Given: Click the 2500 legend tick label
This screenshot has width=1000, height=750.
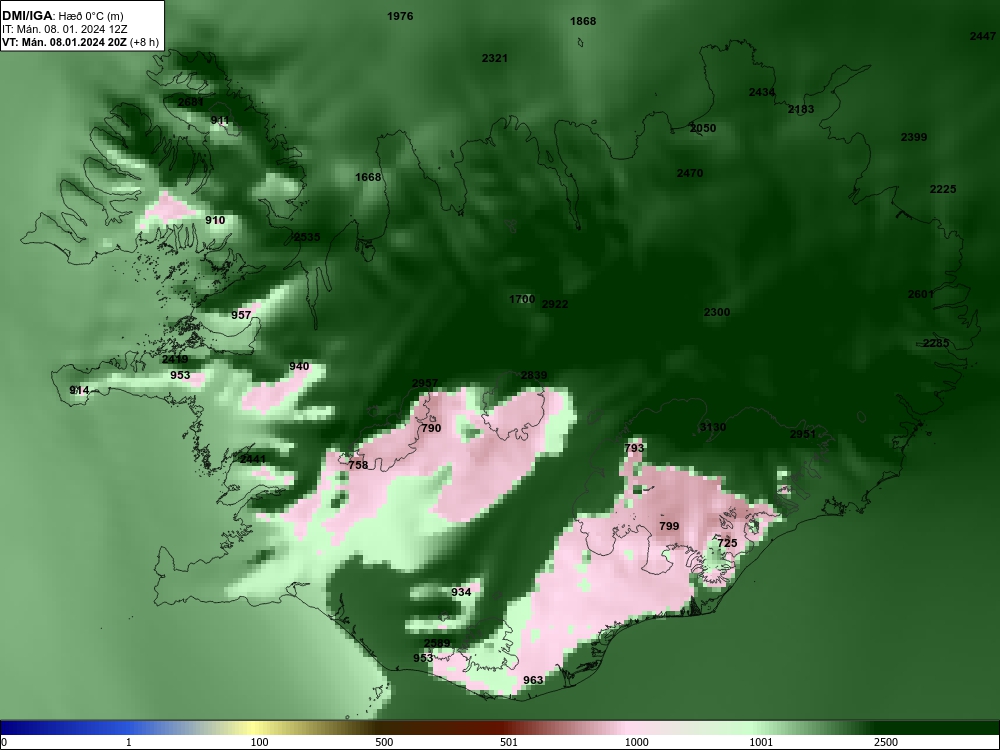Looking at the screenshot, I should point(886,742).
